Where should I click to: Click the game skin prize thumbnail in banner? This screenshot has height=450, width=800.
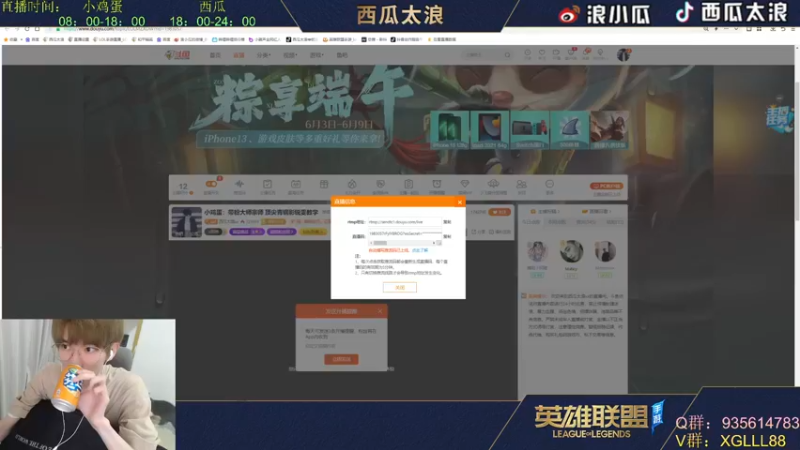coord(610,130)
